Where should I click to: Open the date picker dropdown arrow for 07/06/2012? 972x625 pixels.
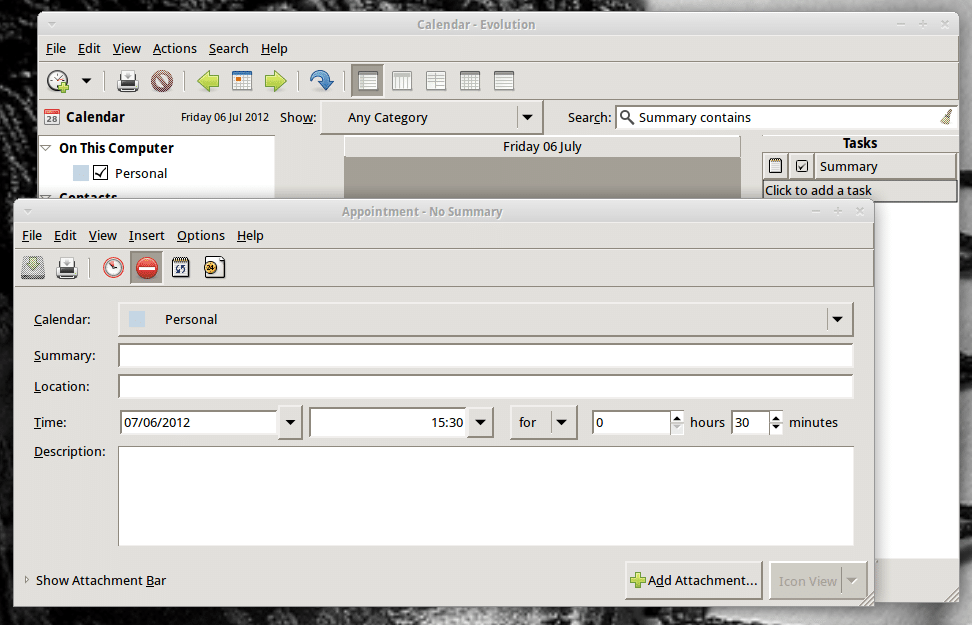click(x=290, y=423)
